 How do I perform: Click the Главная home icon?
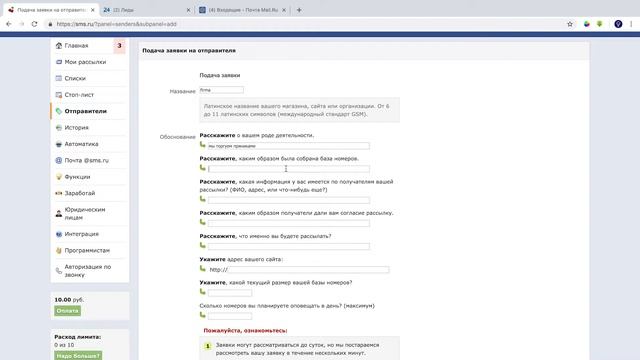click(x=59, y=46)
